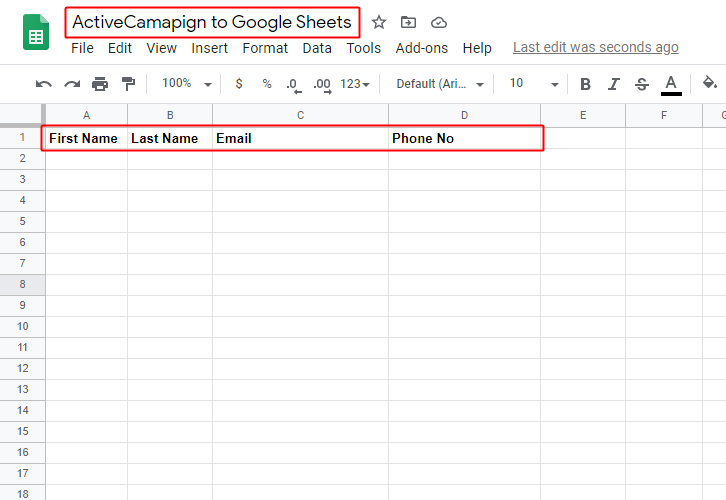Screen dimensions: 726x500
Task: Open the Default (Arial) font dropdown
Action: (440, 84)
